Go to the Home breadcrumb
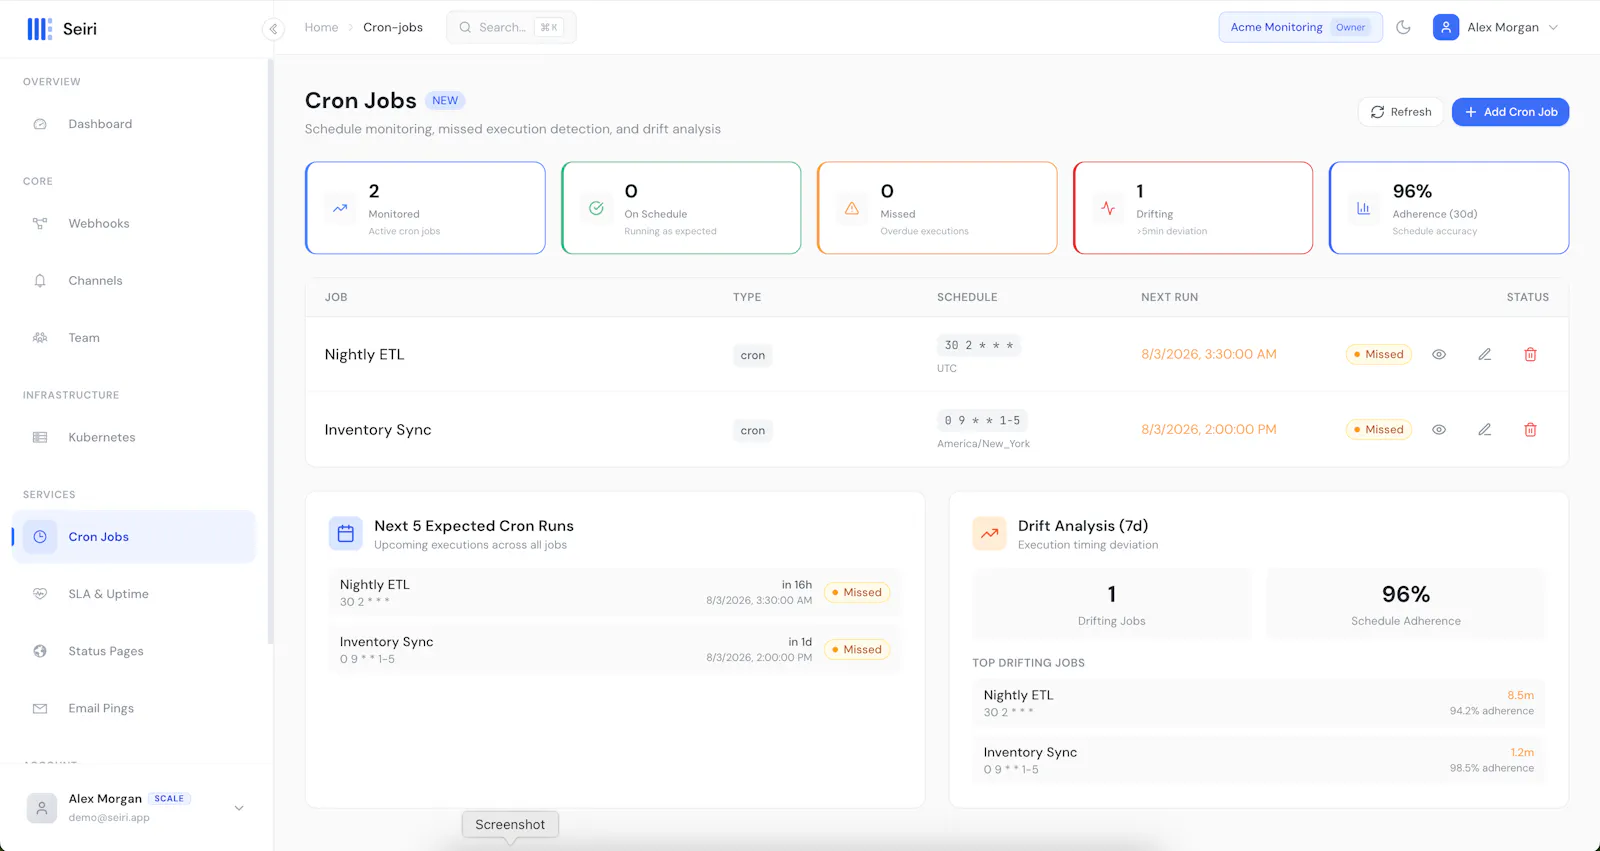The image size is (1600, 851). [x=321, y=28]
